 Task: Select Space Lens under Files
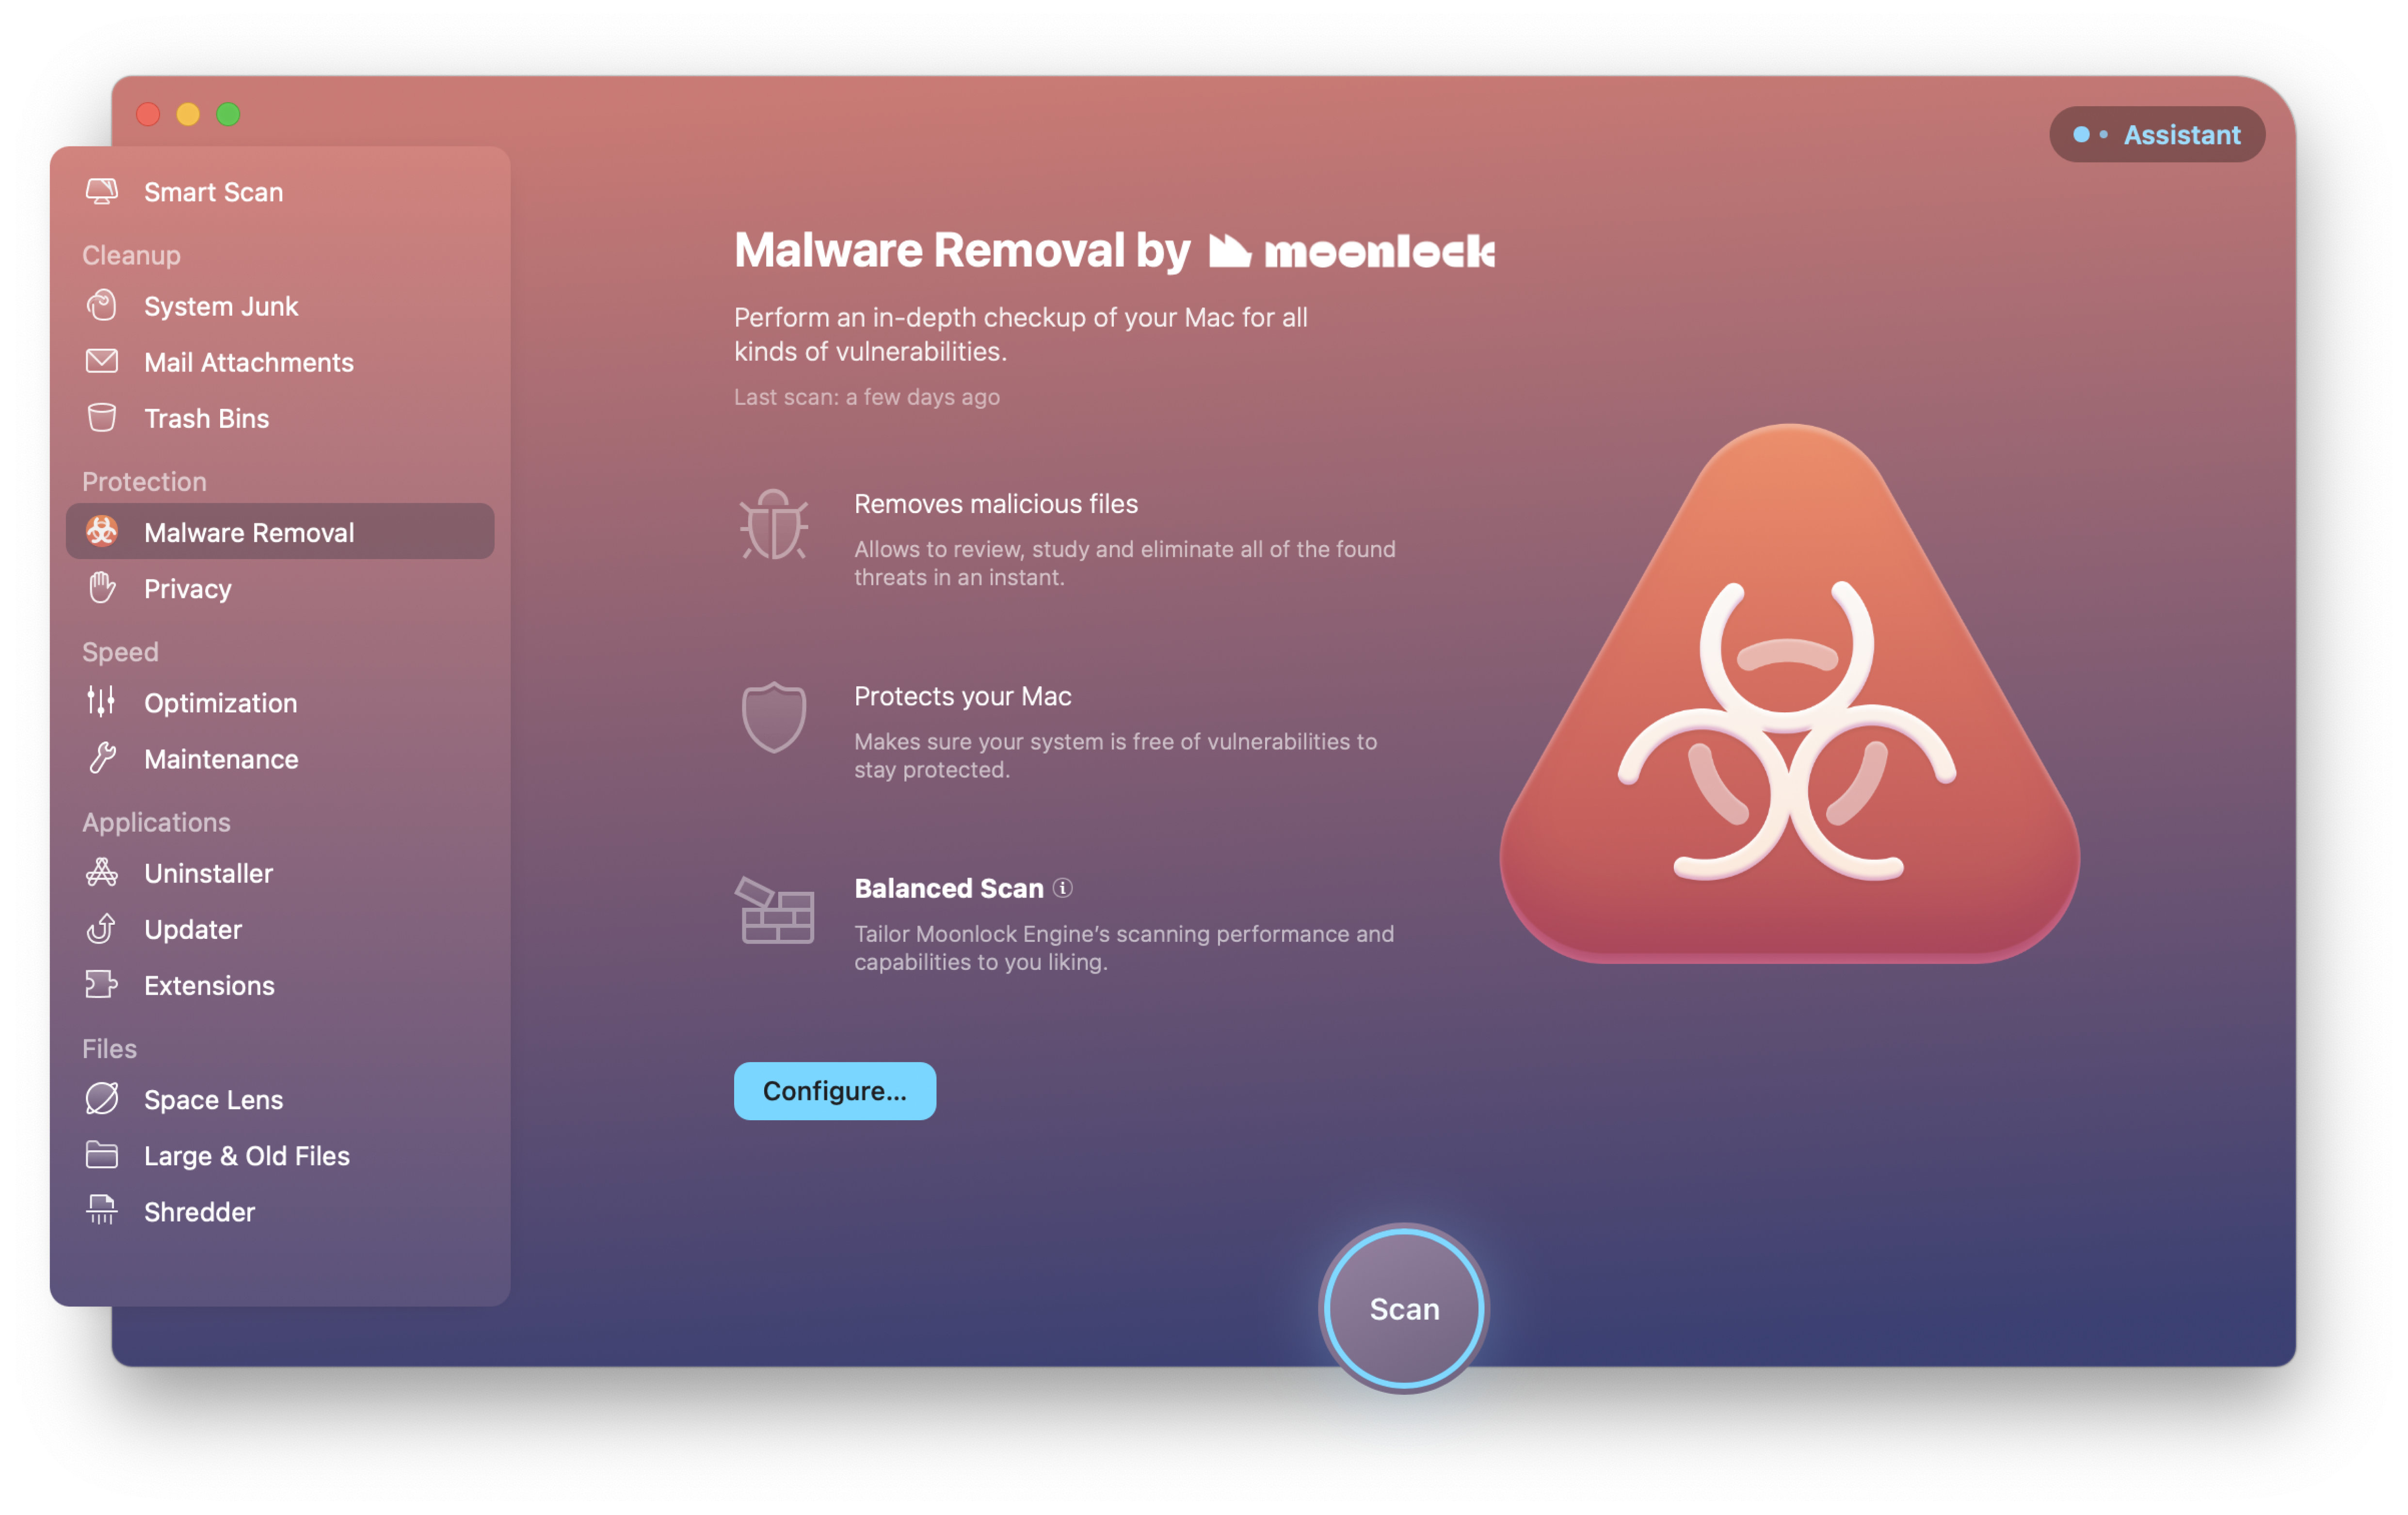click(x=280, y=1099)
